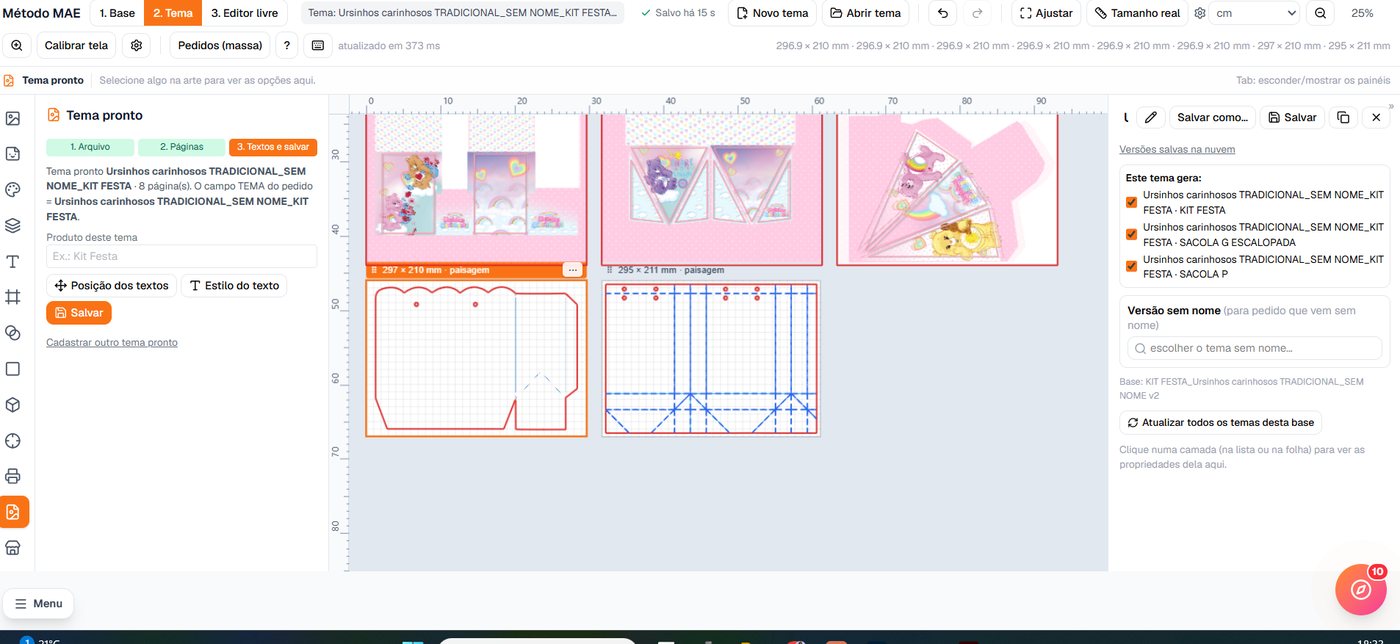The width and height of the screenshot is (1400, 644).
Task: Click Posição dos textos button
Action: [112, 285]
